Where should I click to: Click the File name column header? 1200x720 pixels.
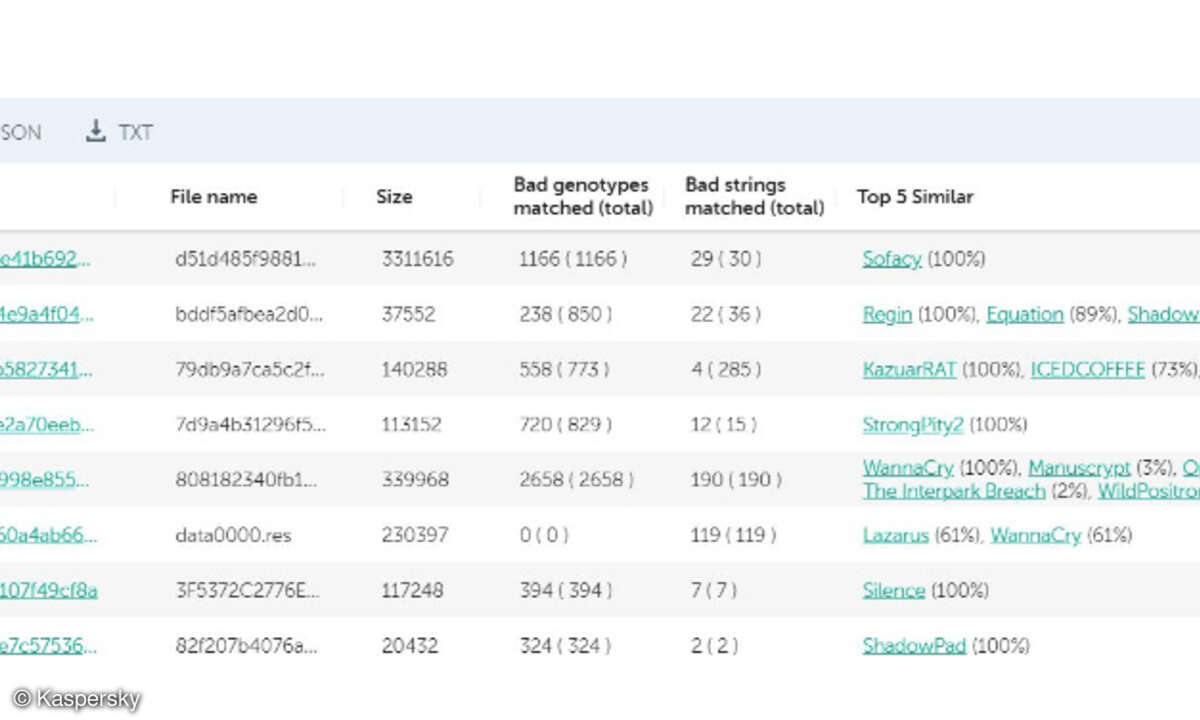213,197
